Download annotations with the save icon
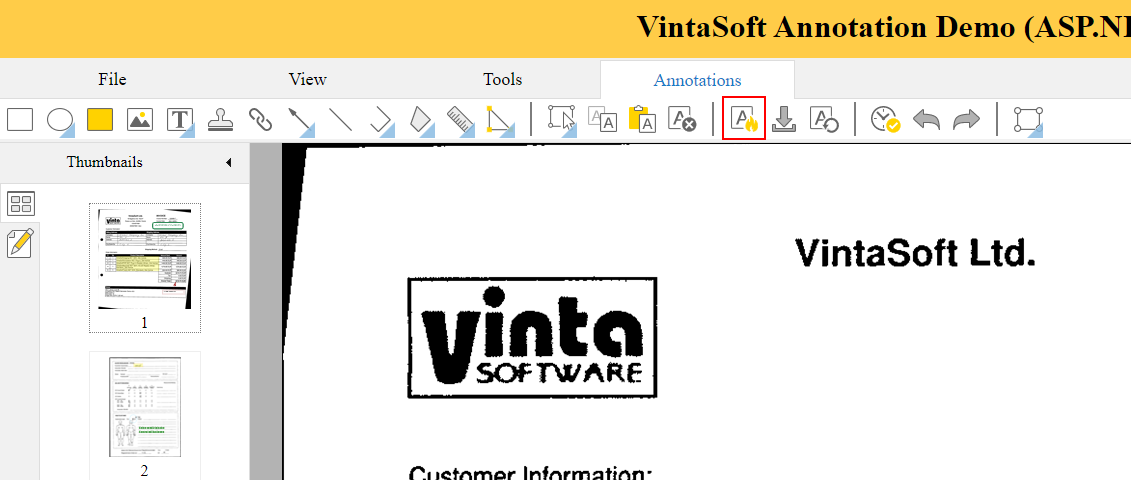This screenshot has width=1131, height=480. pyautogui.click(x=784, y=119)
